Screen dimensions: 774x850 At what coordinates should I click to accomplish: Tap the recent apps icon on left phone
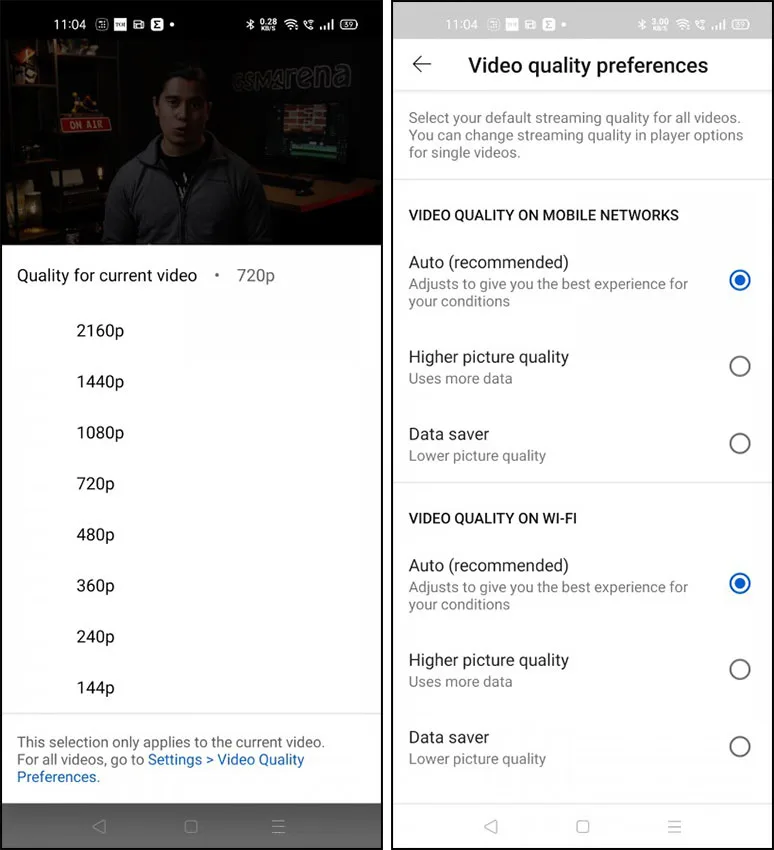[279, 826]
